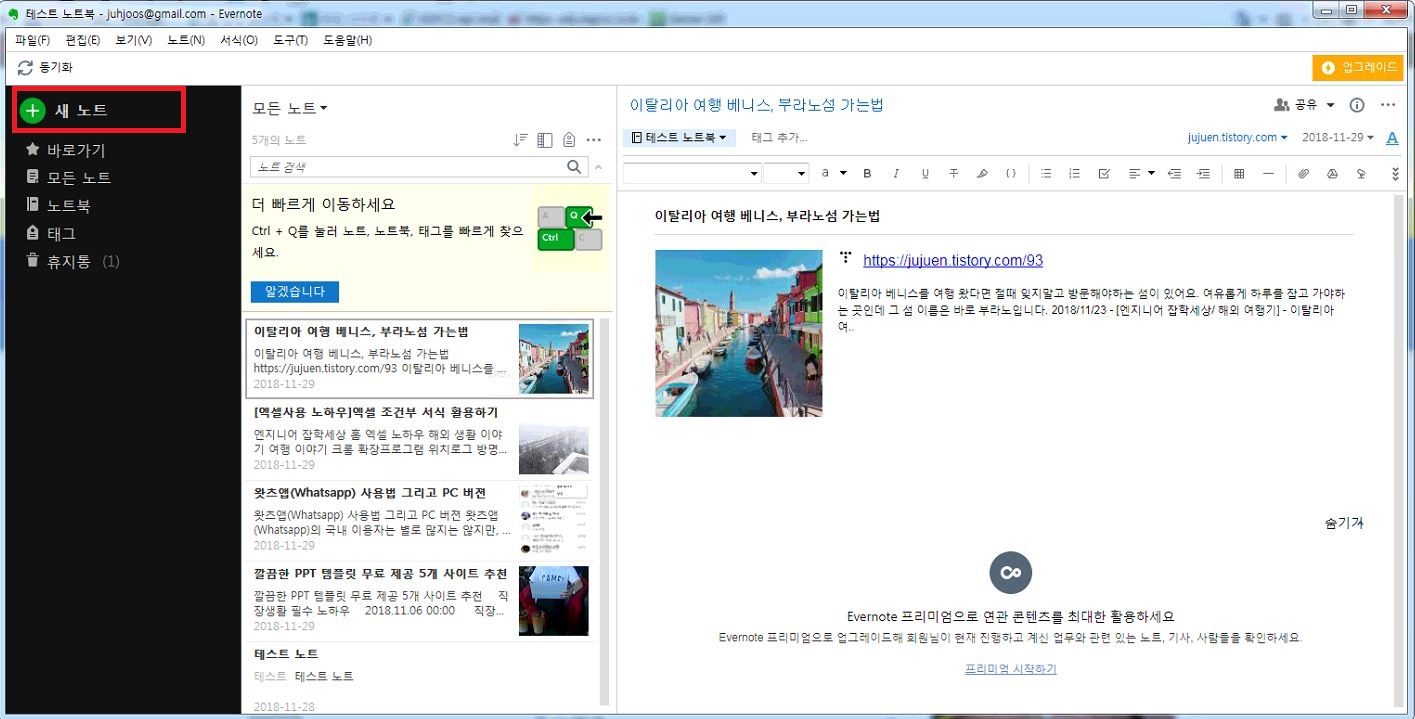Click the sort notes icon in note list
Image resolution: width=1415 pixels, height=719 pixels.
[520, 140]
